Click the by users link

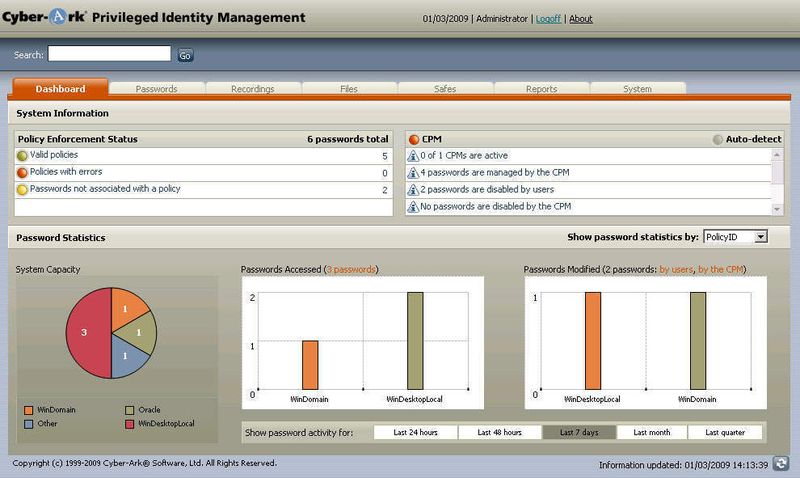coord(676,269)
